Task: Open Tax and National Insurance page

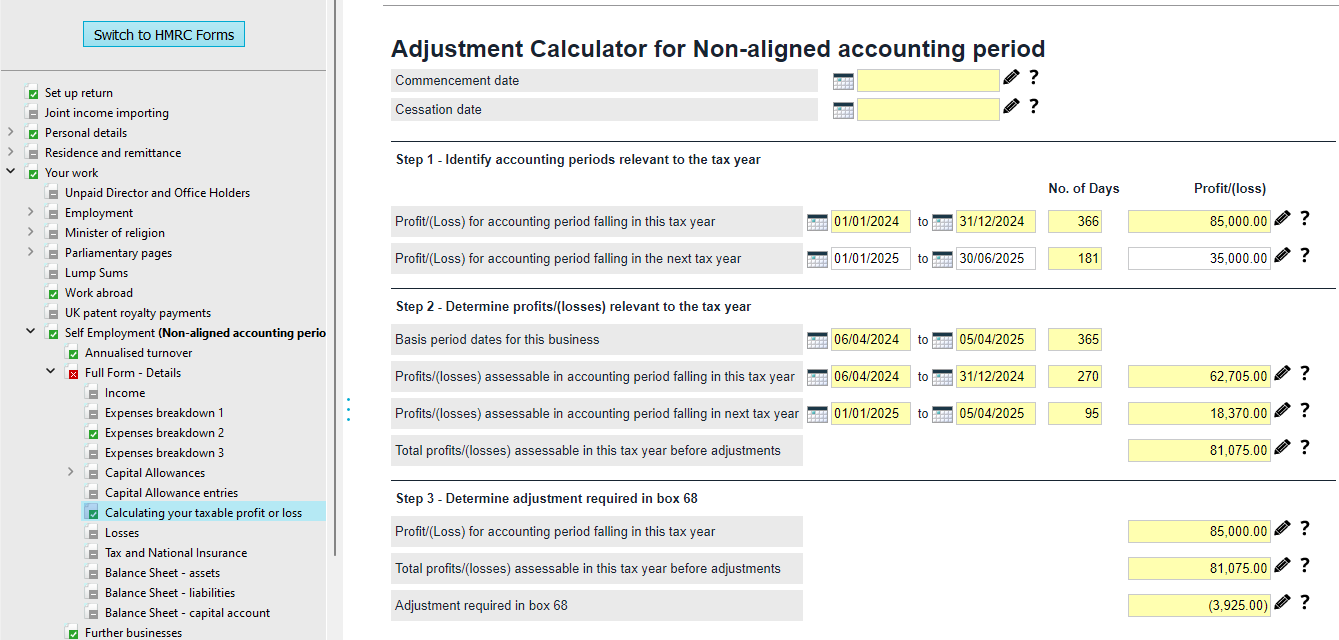Action: pyautogui.click(x=175, y=553)
